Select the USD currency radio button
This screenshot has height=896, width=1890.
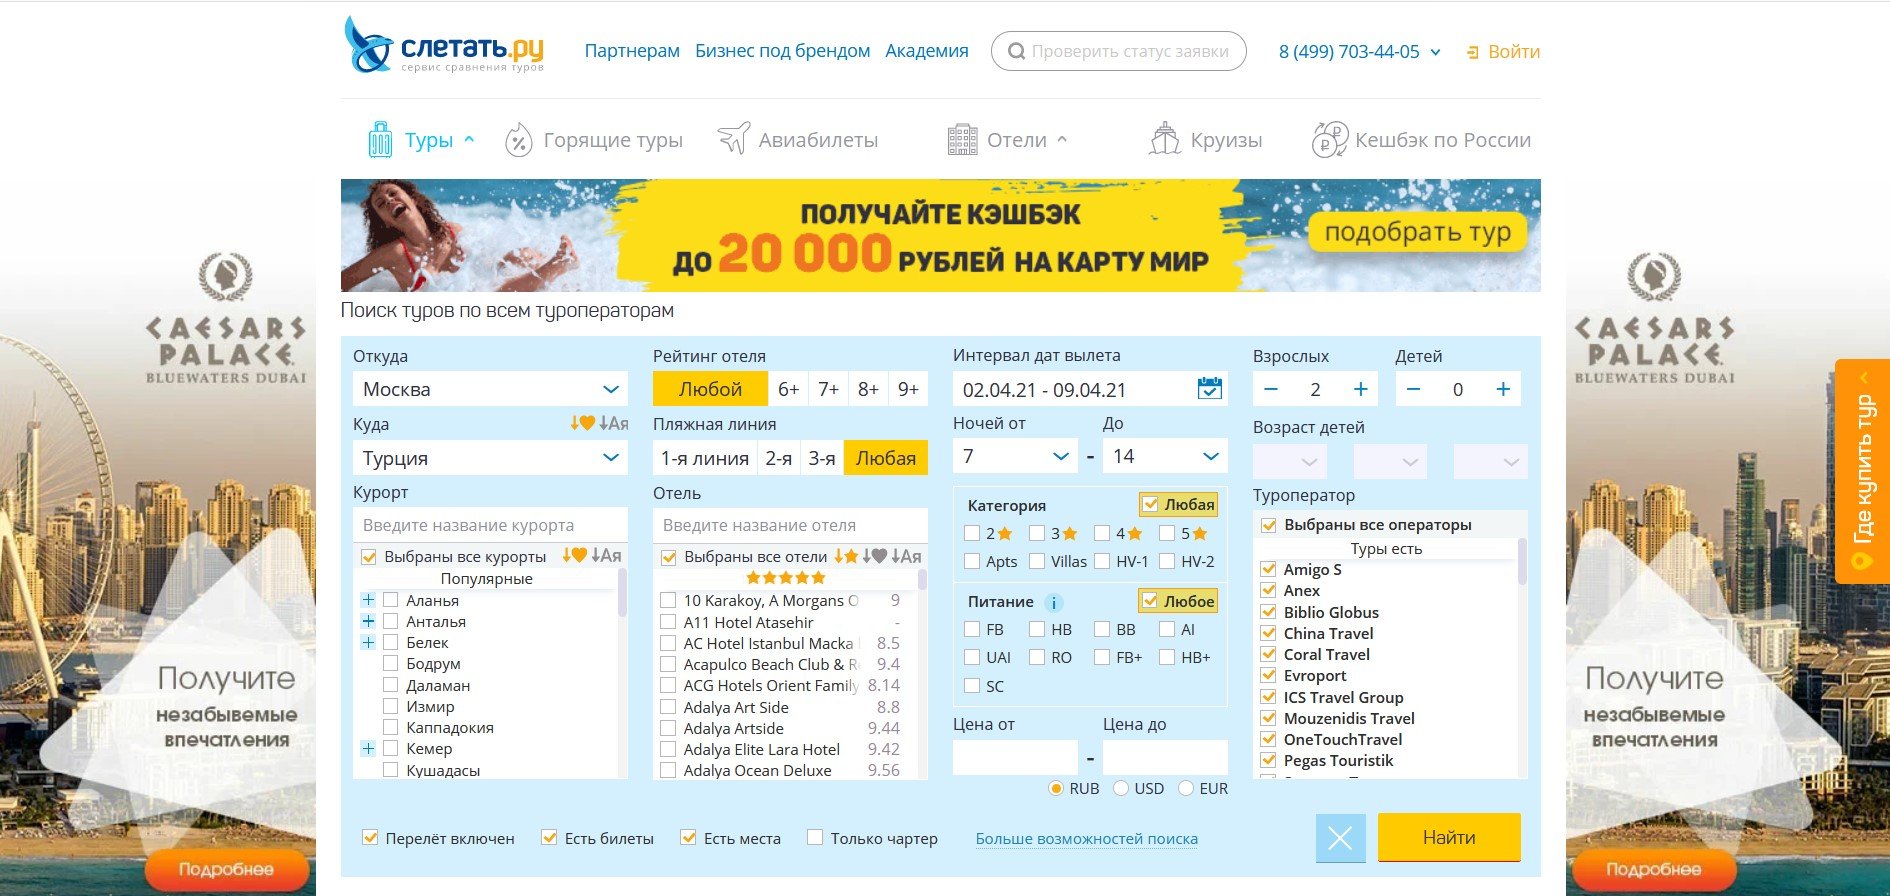pos(1121,788)
